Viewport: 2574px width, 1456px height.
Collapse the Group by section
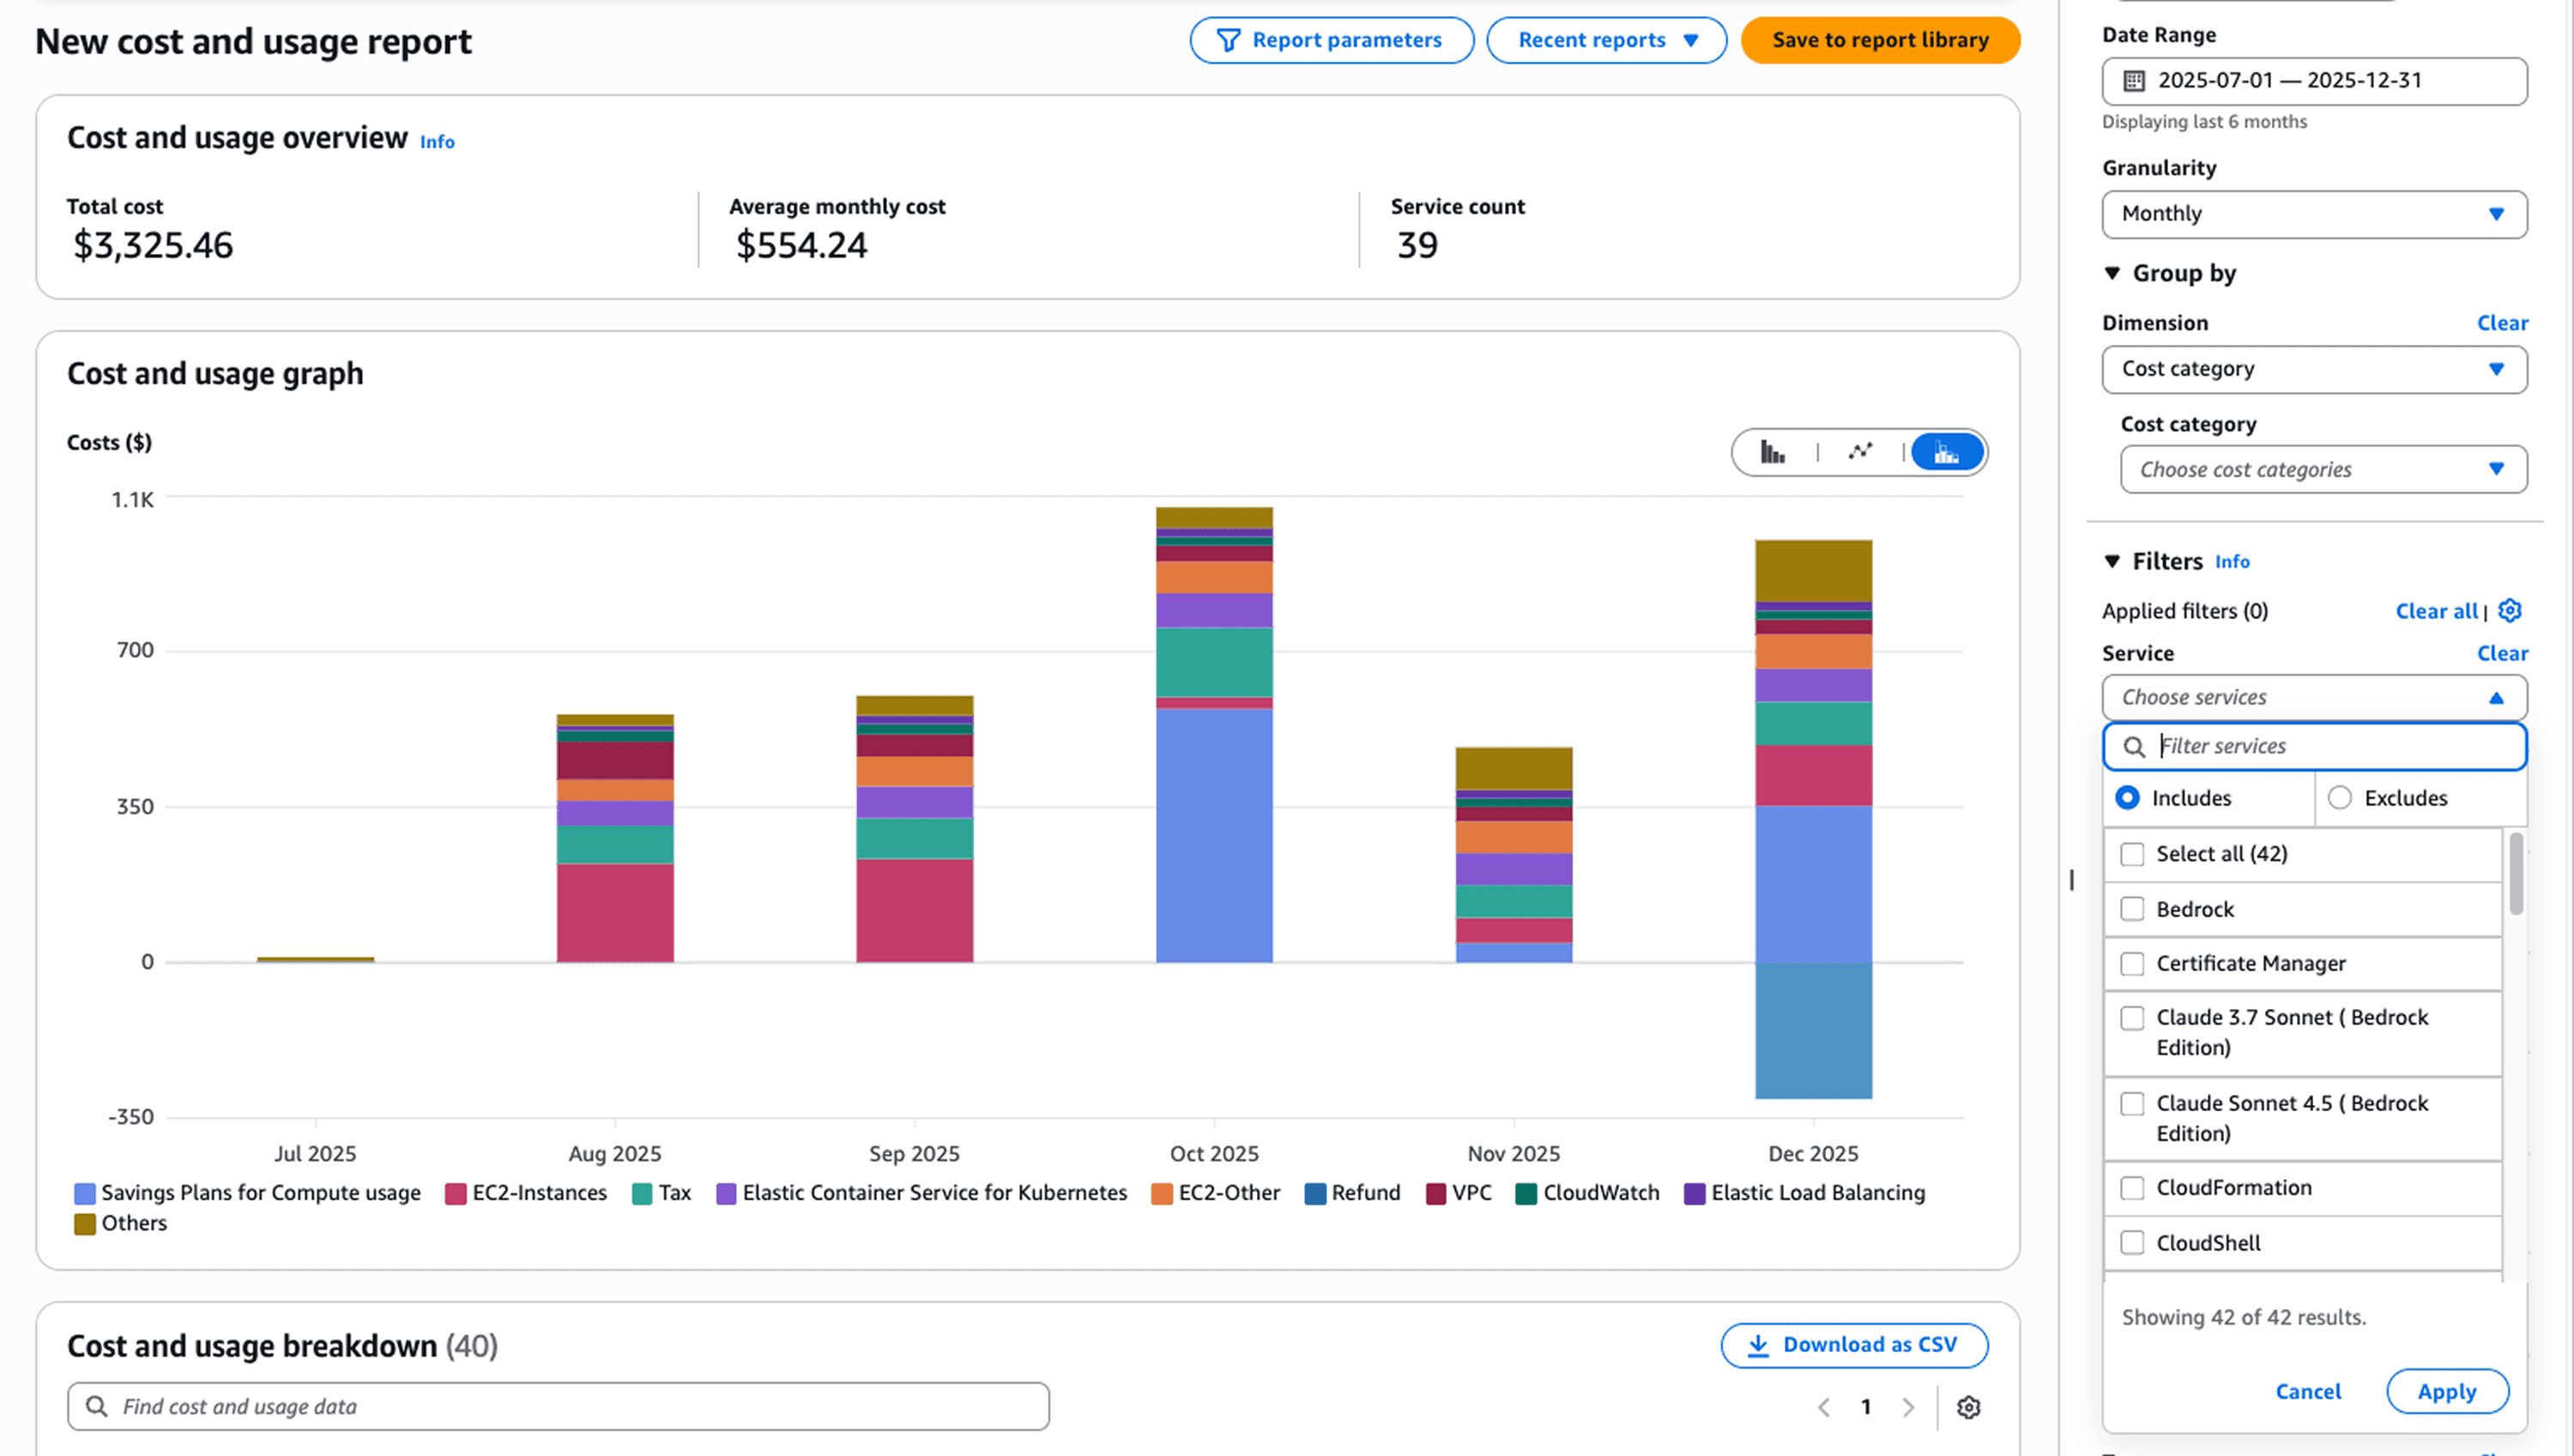[2112, 274]
